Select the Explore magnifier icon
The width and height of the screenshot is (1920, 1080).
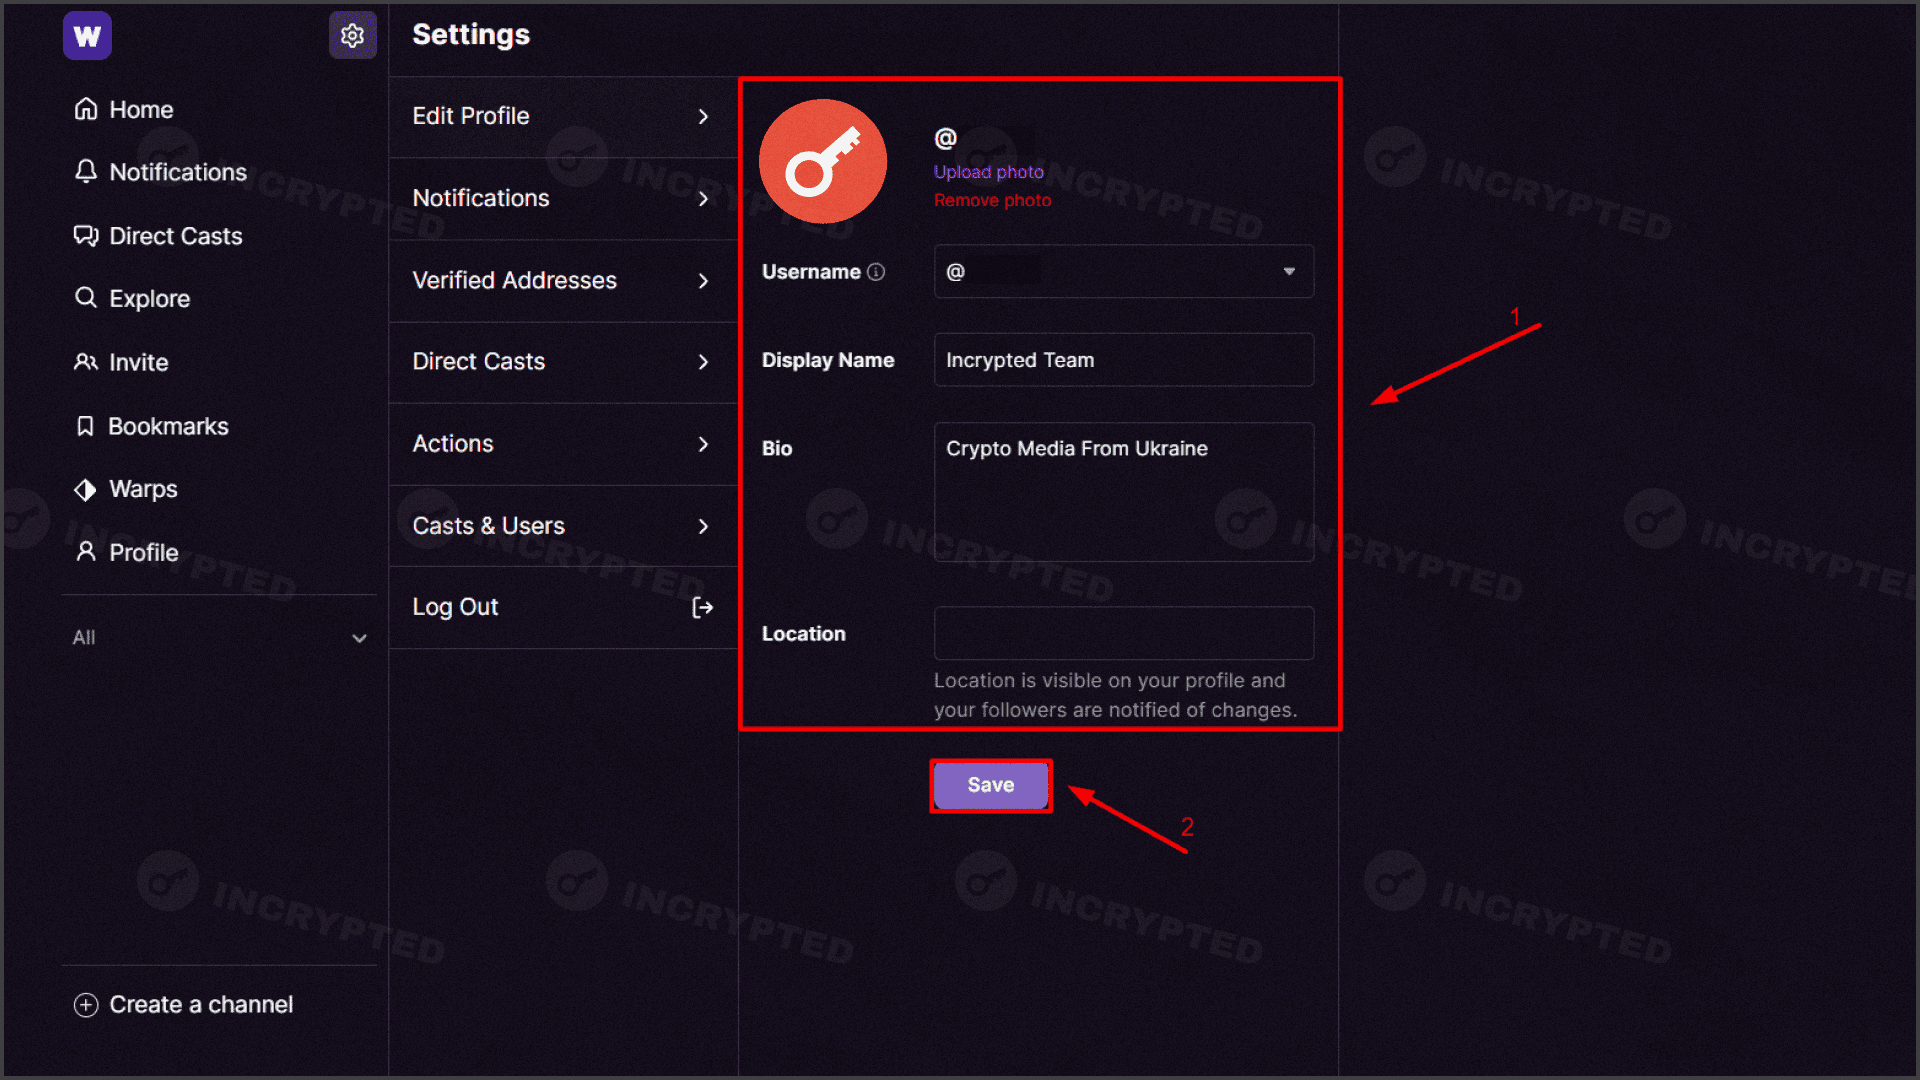tap(85, 297)
